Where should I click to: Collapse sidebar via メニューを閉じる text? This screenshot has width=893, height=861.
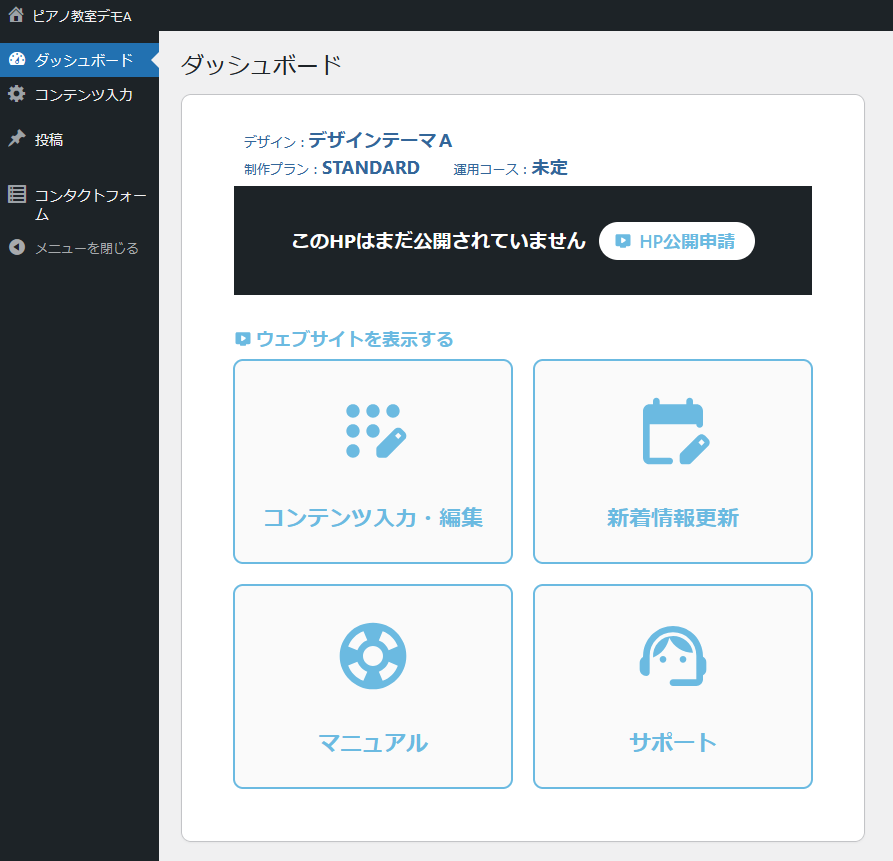[x=87, y=248]
